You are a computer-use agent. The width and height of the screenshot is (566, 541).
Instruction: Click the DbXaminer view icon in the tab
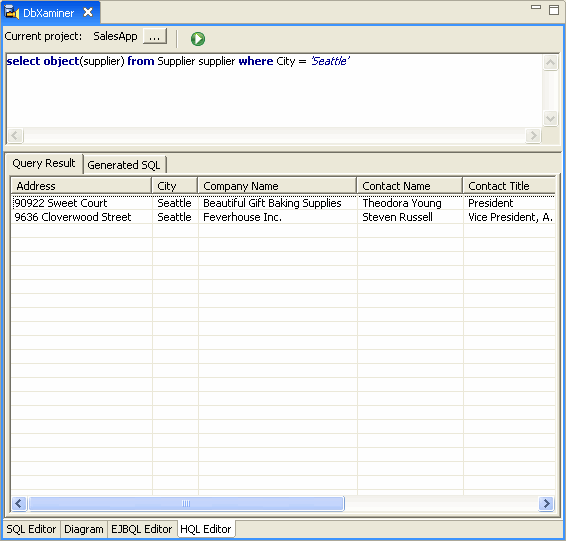tap(12, 13)
